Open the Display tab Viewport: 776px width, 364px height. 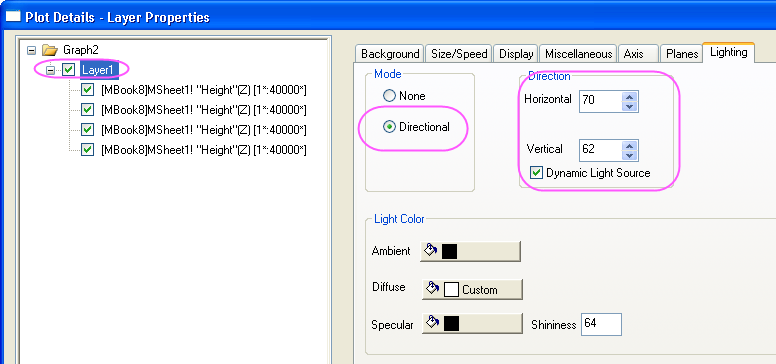click(x=516, y=54)
